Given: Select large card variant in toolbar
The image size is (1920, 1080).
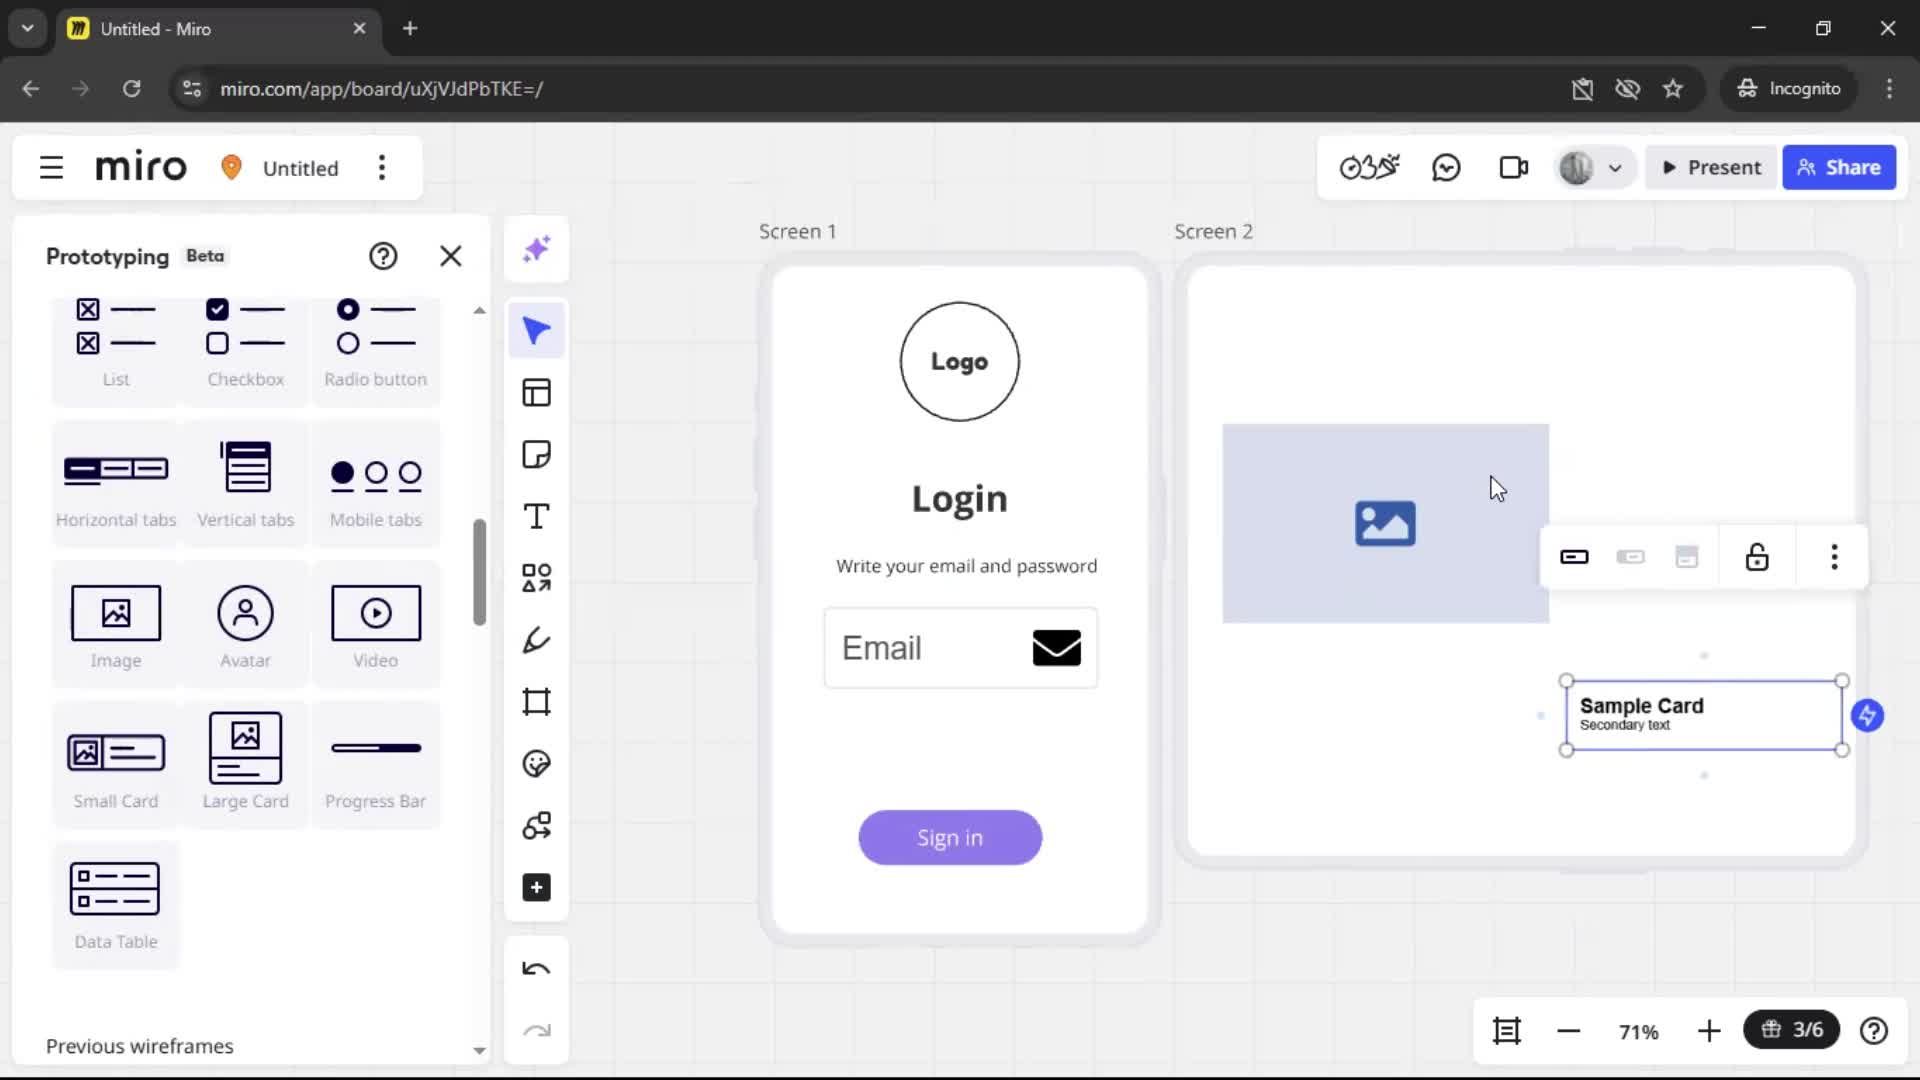Looking at the screenshot, I should 1687,557.
